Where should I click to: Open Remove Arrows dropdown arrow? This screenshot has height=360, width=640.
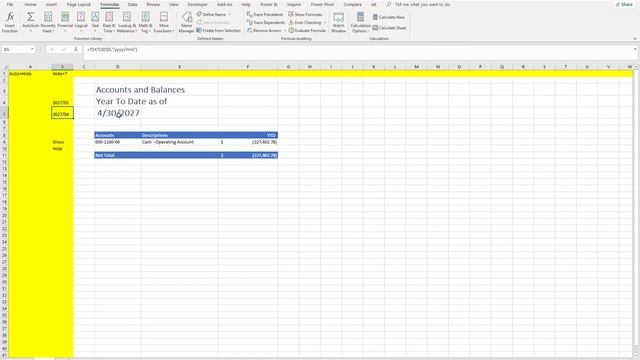tap(284, 31)
